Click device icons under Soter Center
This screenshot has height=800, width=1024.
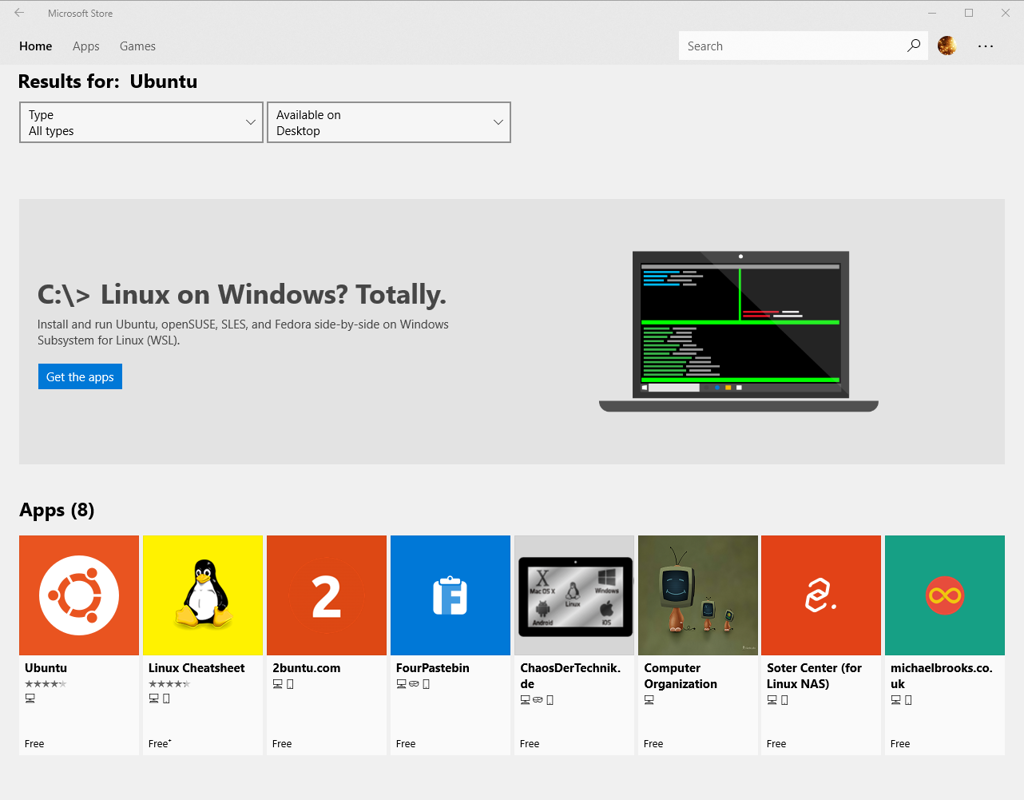[x=778, y=700]
